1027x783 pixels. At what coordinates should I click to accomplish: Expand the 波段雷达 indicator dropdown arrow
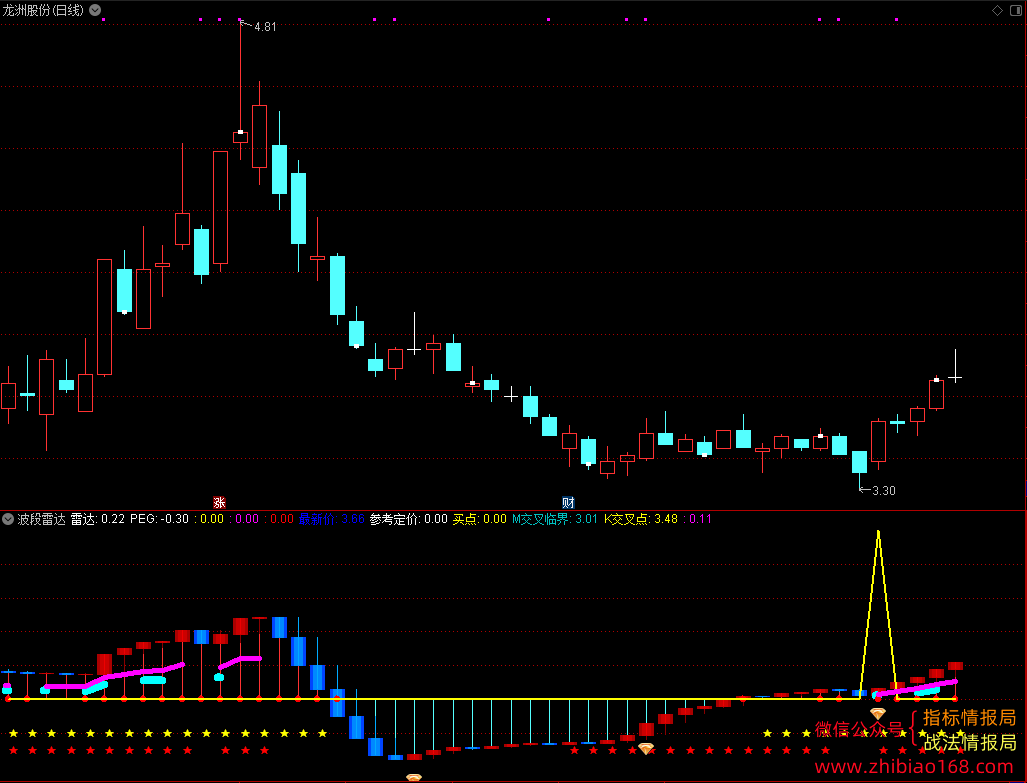coord(8,519)
